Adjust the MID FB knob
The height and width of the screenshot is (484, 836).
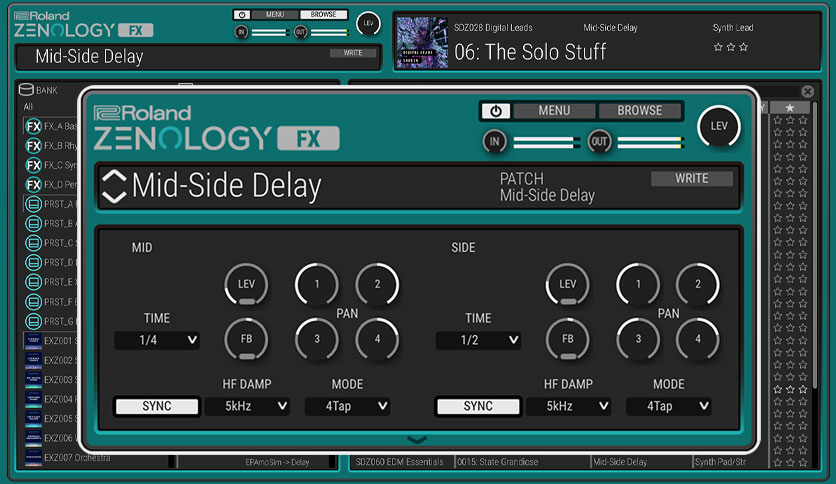point(246,339)
